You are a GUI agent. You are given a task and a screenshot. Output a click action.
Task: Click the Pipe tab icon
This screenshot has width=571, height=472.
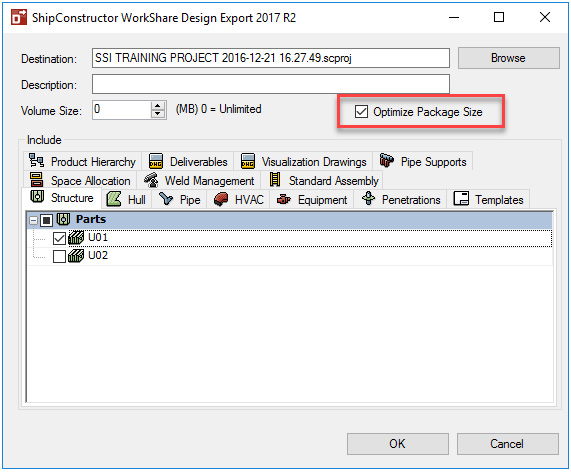click(x=166, y=199)
